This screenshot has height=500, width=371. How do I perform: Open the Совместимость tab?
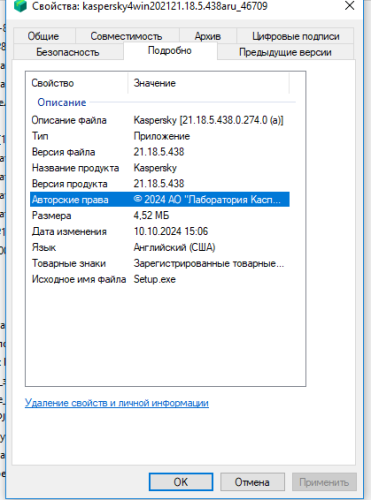coord(126,36)
